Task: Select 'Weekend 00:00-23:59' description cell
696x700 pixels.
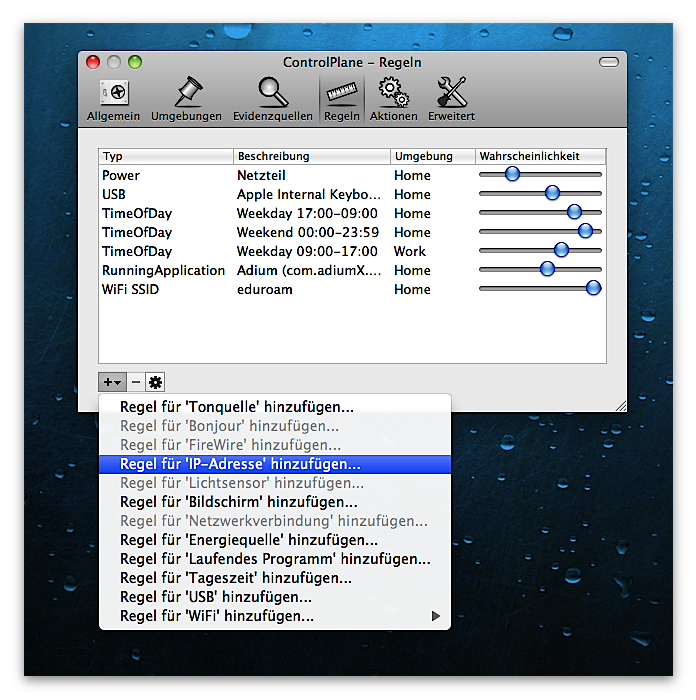Action: (x=308, y=232)
